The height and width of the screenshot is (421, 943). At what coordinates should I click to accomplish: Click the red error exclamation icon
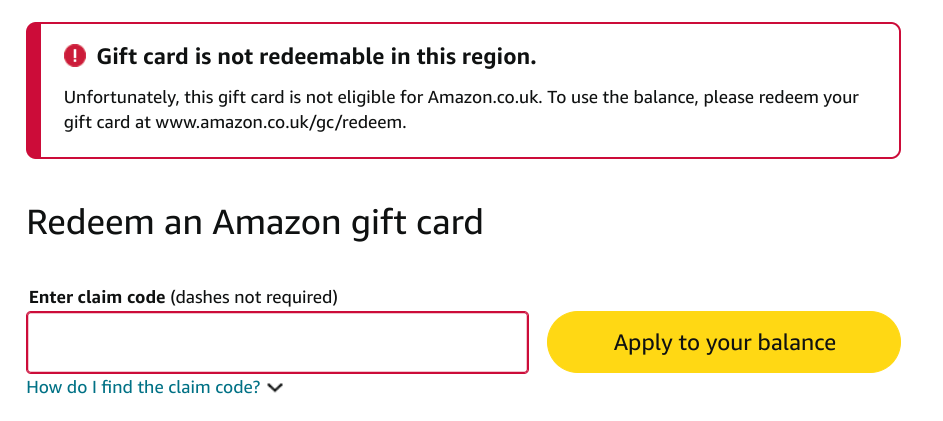[x=75, y=56]
